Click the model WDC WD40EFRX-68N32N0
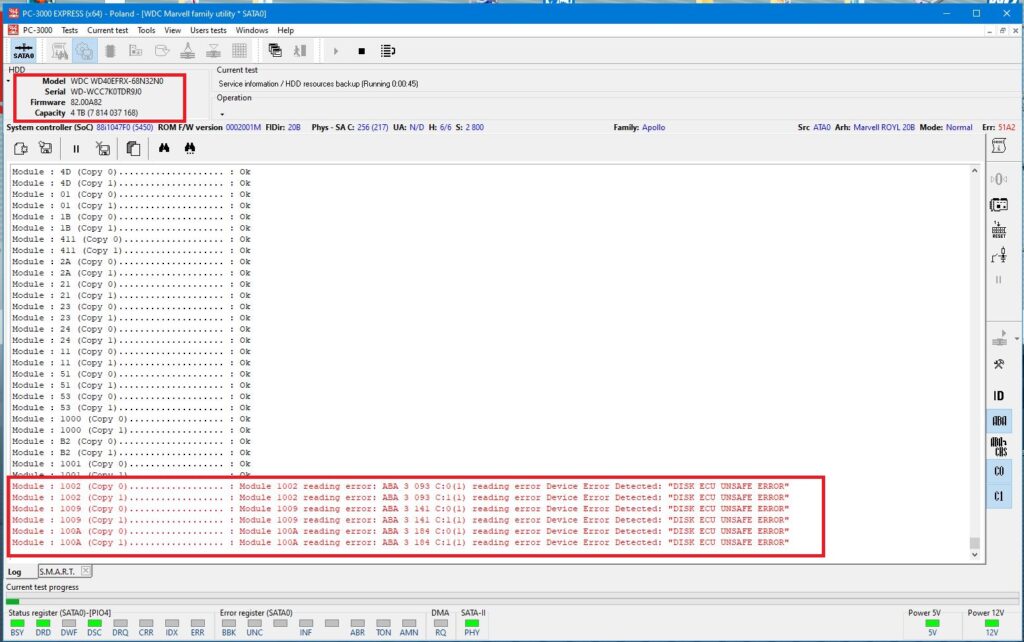This screenshot has height=642, width=1024. (x=117, y=81)
